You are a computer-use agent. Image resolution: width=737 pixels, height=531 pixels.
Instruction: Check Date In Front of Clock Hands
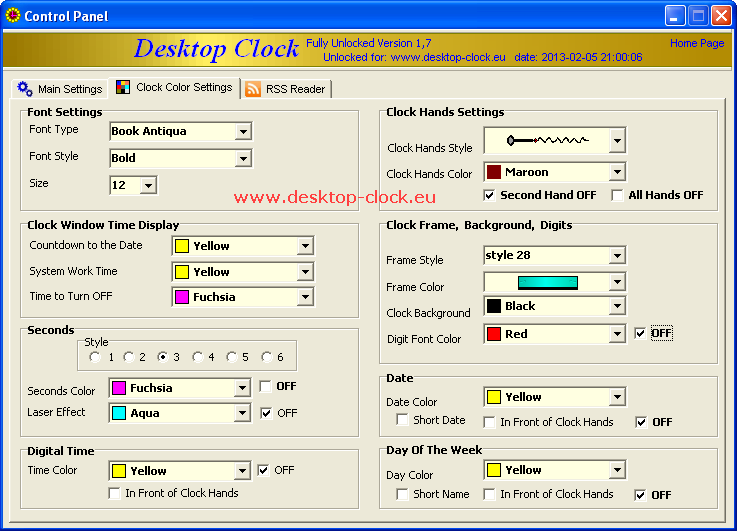pos(489,422)
